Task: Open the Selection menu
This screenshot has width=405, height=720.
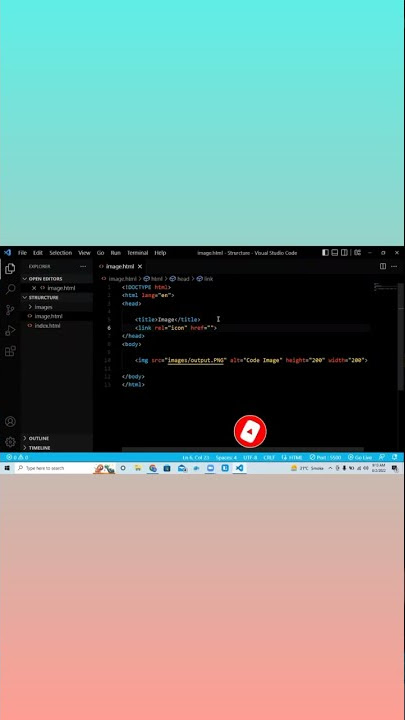Action: pos(61,253)
